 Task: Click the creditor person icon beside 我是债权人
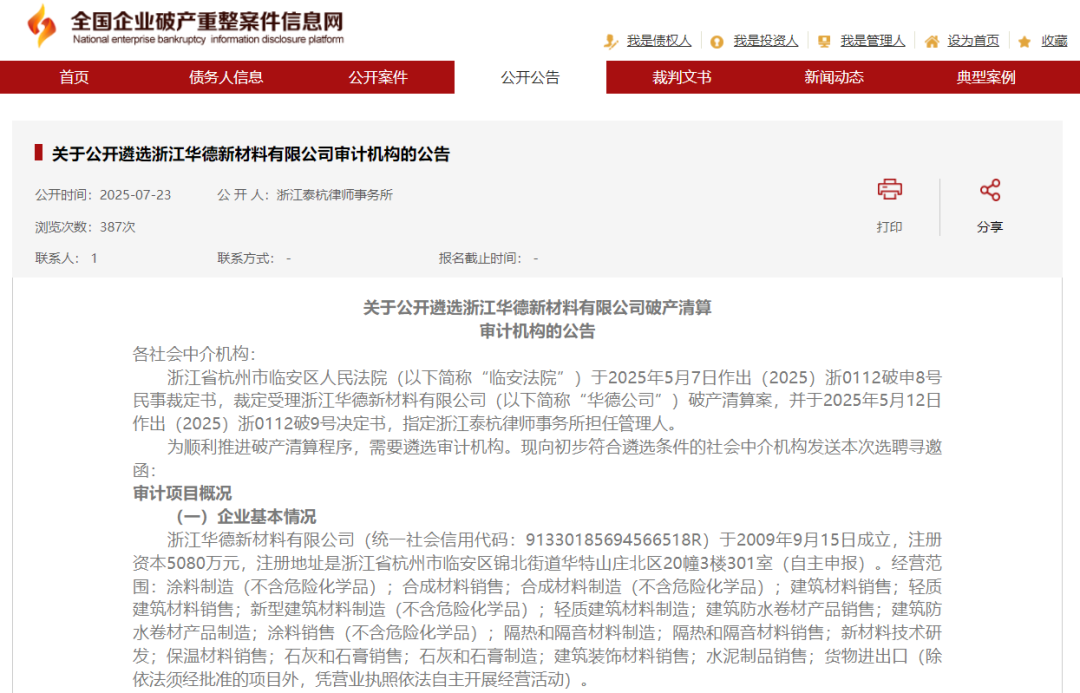pos(610,42)
